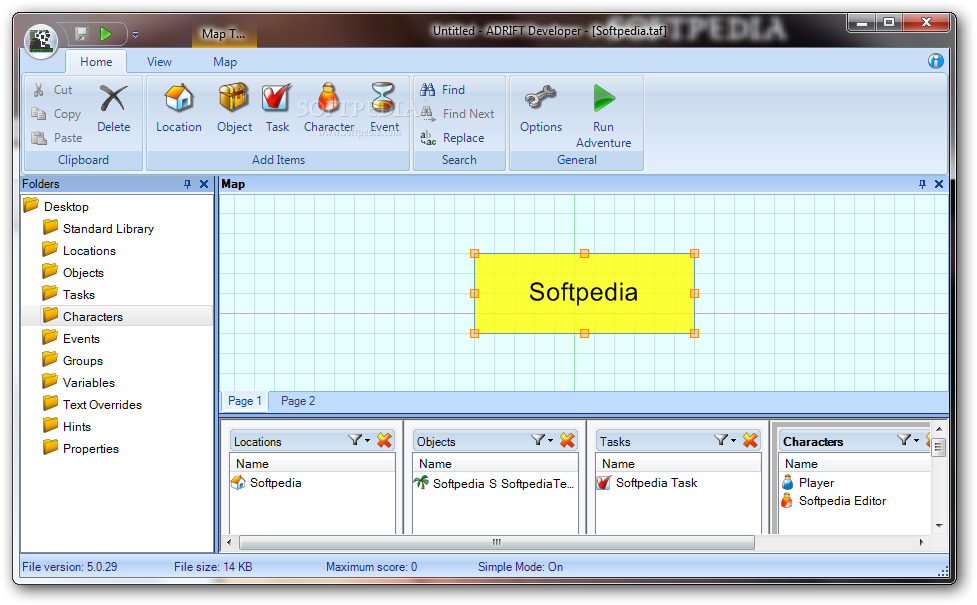Viewport: 977px width, 605px height.
Task: Pin the Folders panel
Action: pyautogui.click(x=188, y=184)
